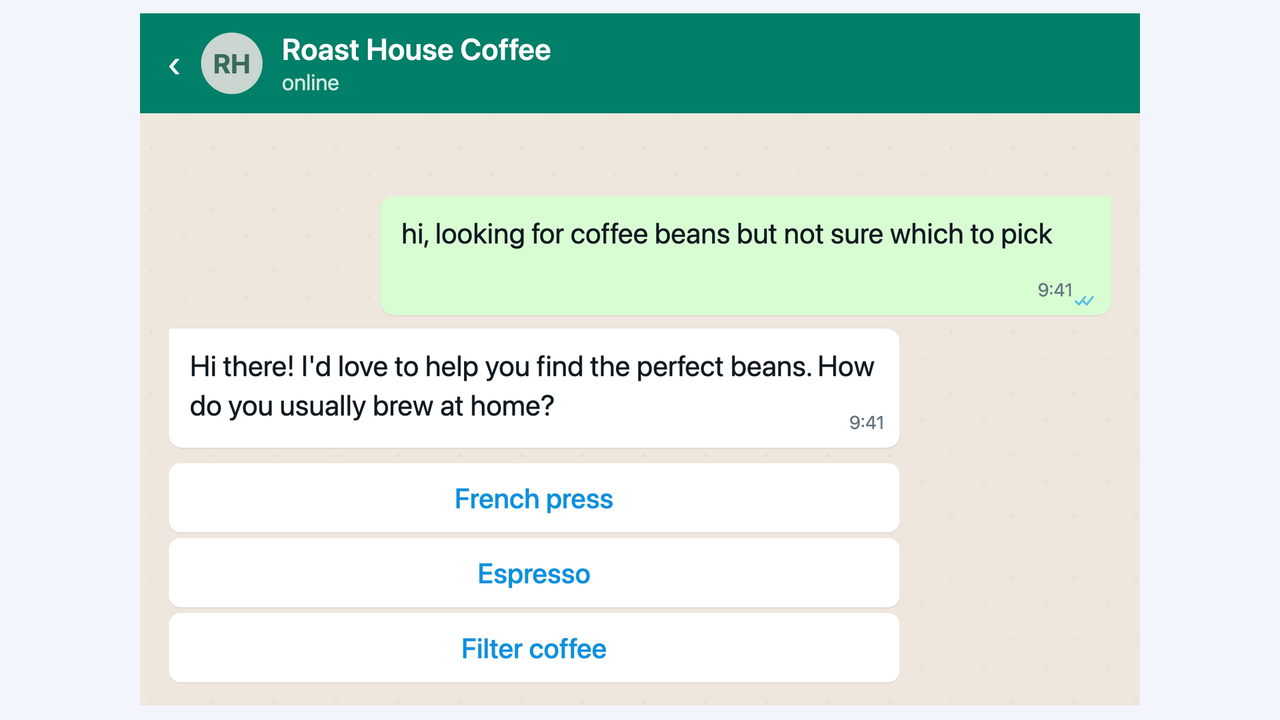
Task: Click the read receipt double-check icon
Action: [x=1084, y=300]
